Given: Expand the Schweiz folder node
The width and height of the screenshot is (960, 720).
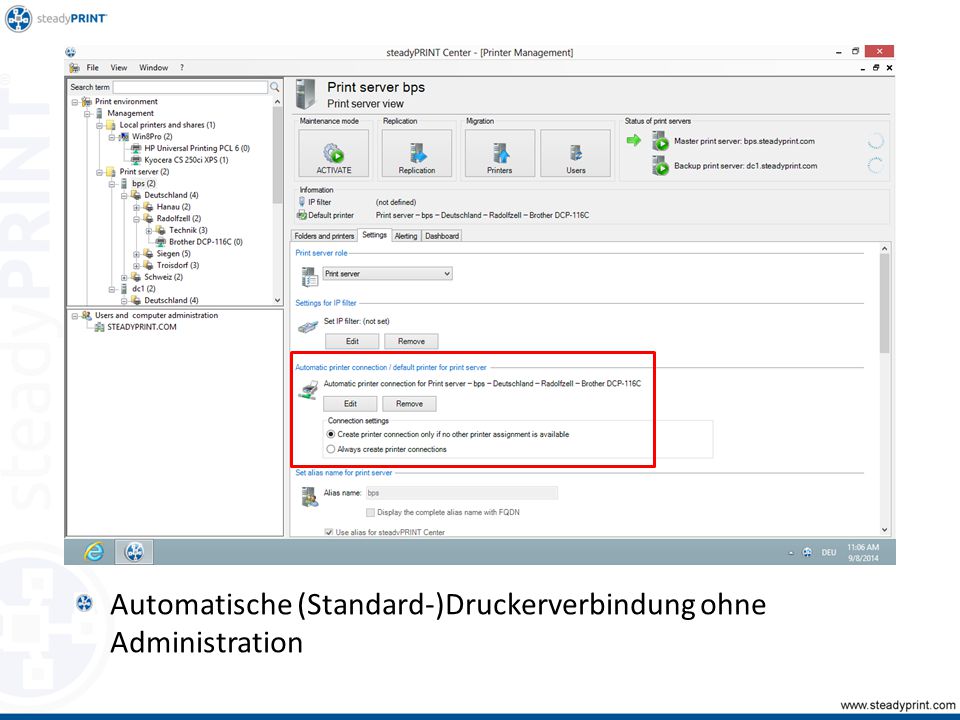Looking at the screenshot, I should 124,277.
